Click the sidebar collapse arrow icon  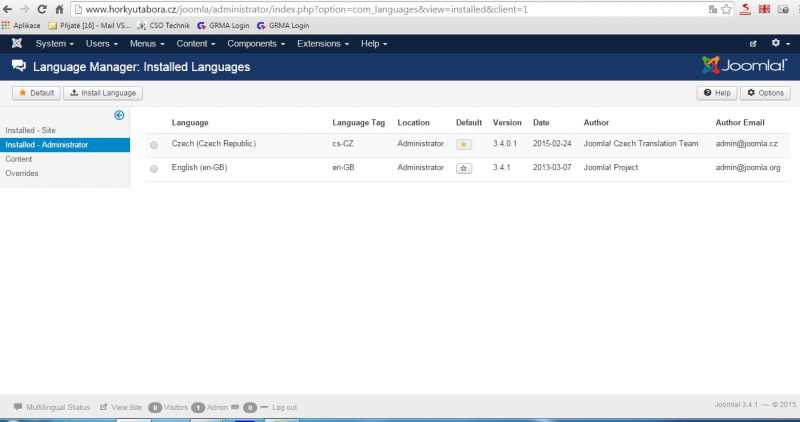tap(119, 115)
